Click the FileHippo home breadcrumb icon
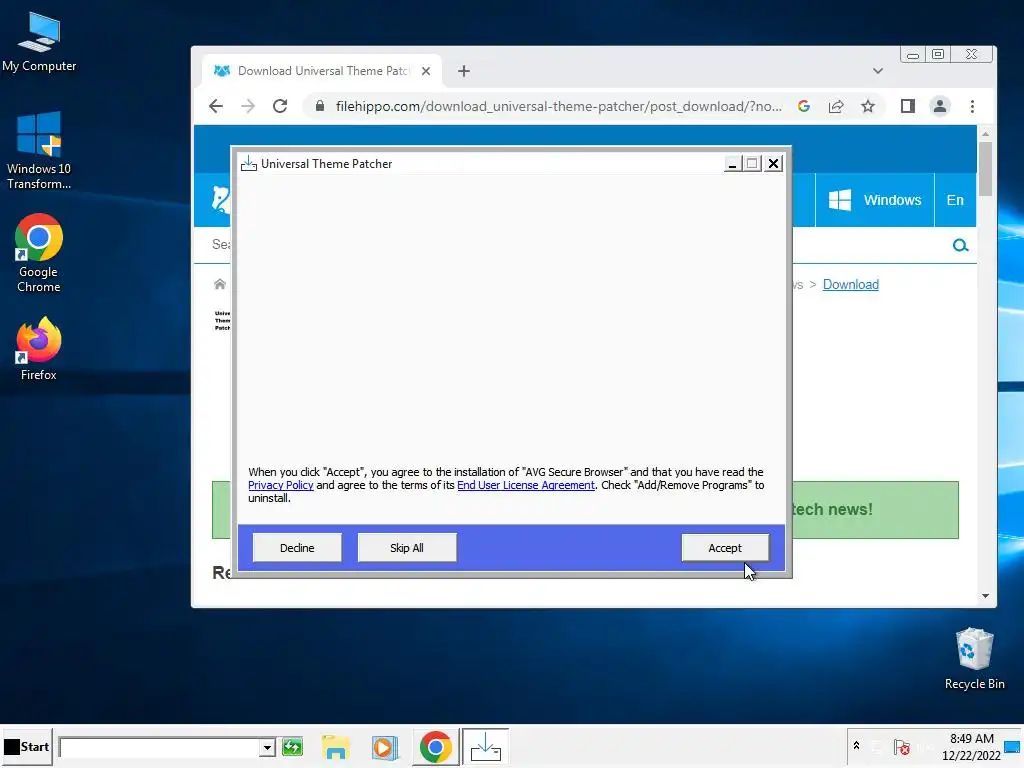Image resolution: width=1024 pixels, height=768 pixels. tap(220, 284)
